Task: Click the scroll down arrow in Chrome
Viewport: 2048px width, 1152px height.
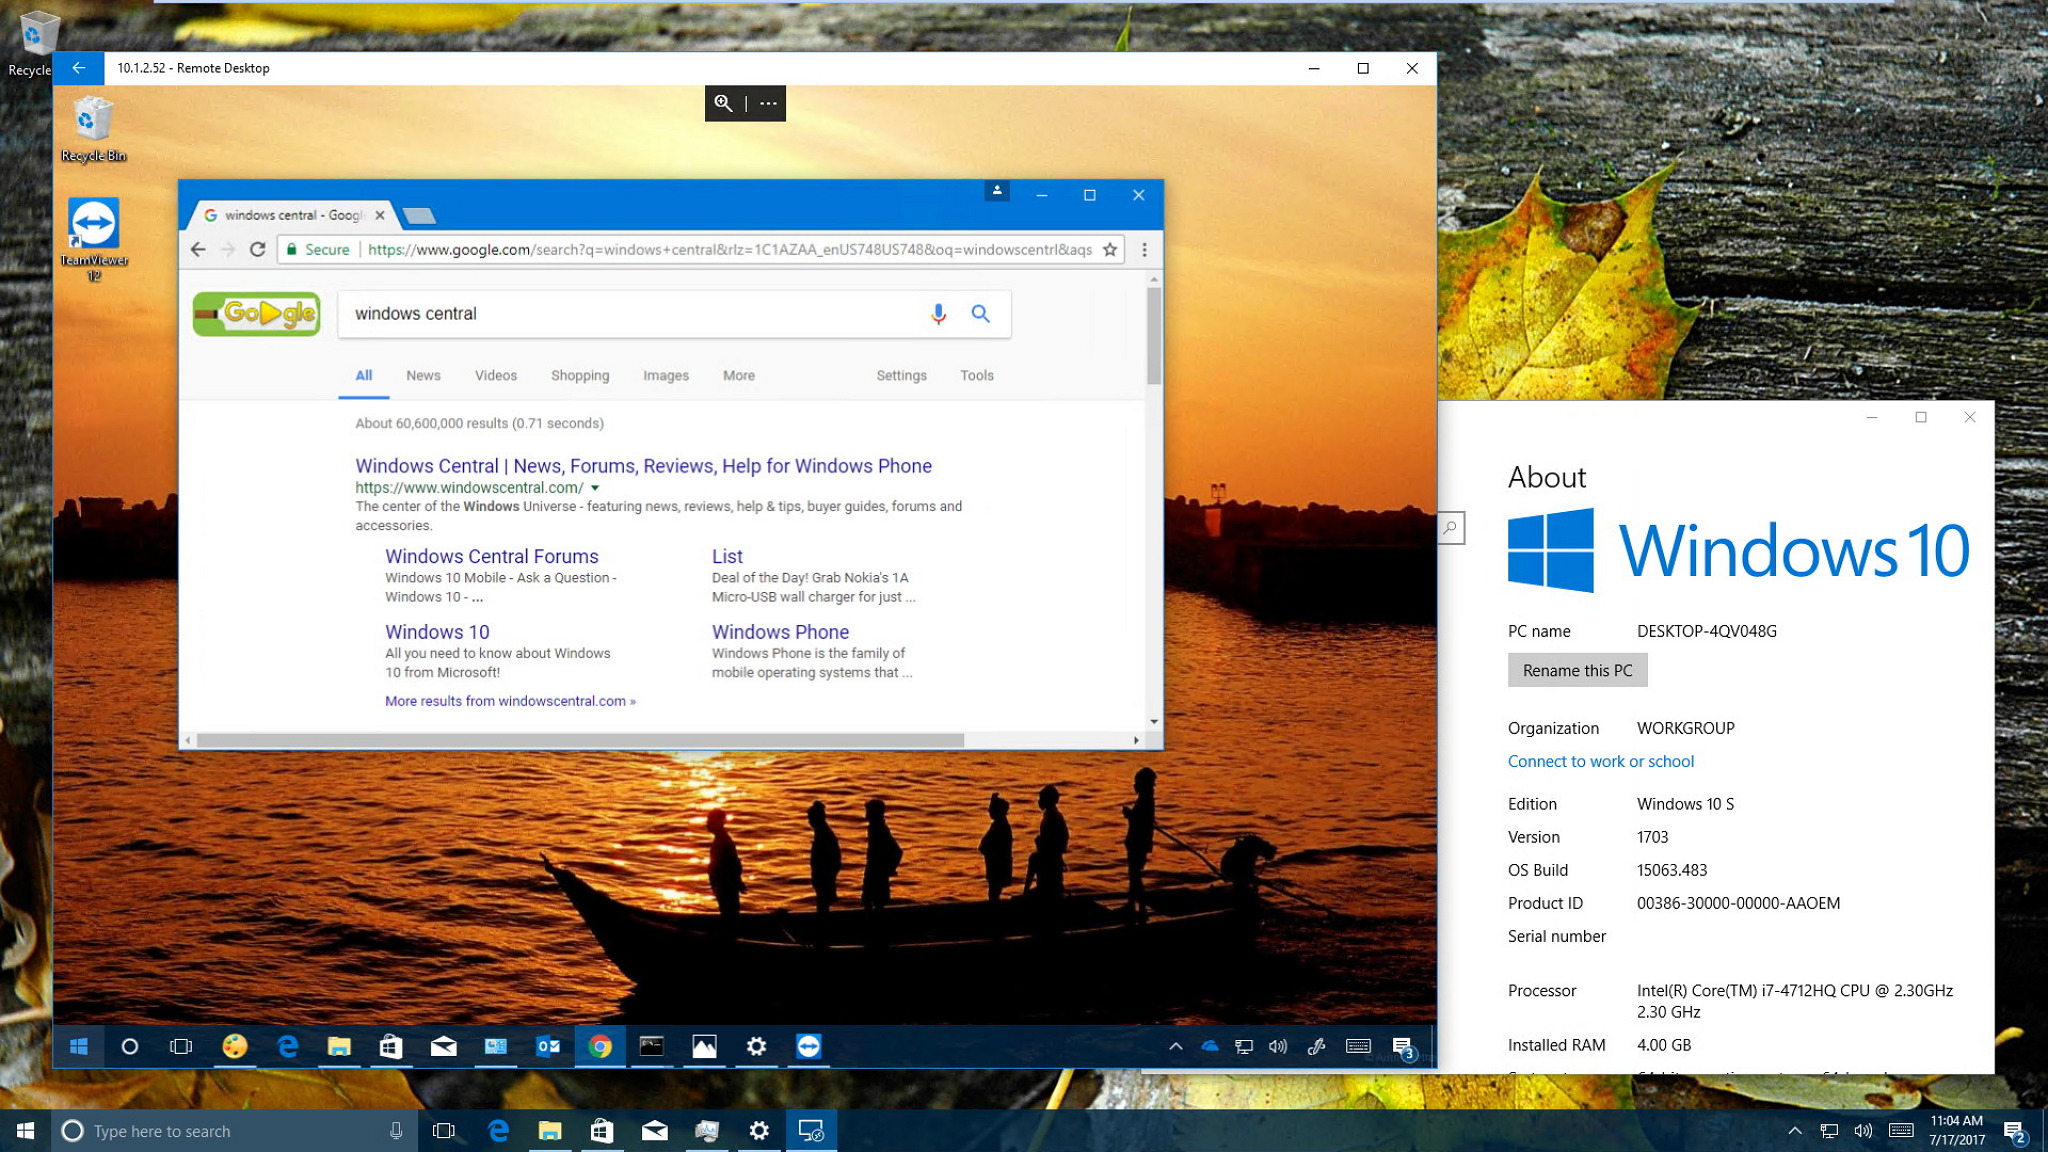Action: click(x=1154, y=721)
